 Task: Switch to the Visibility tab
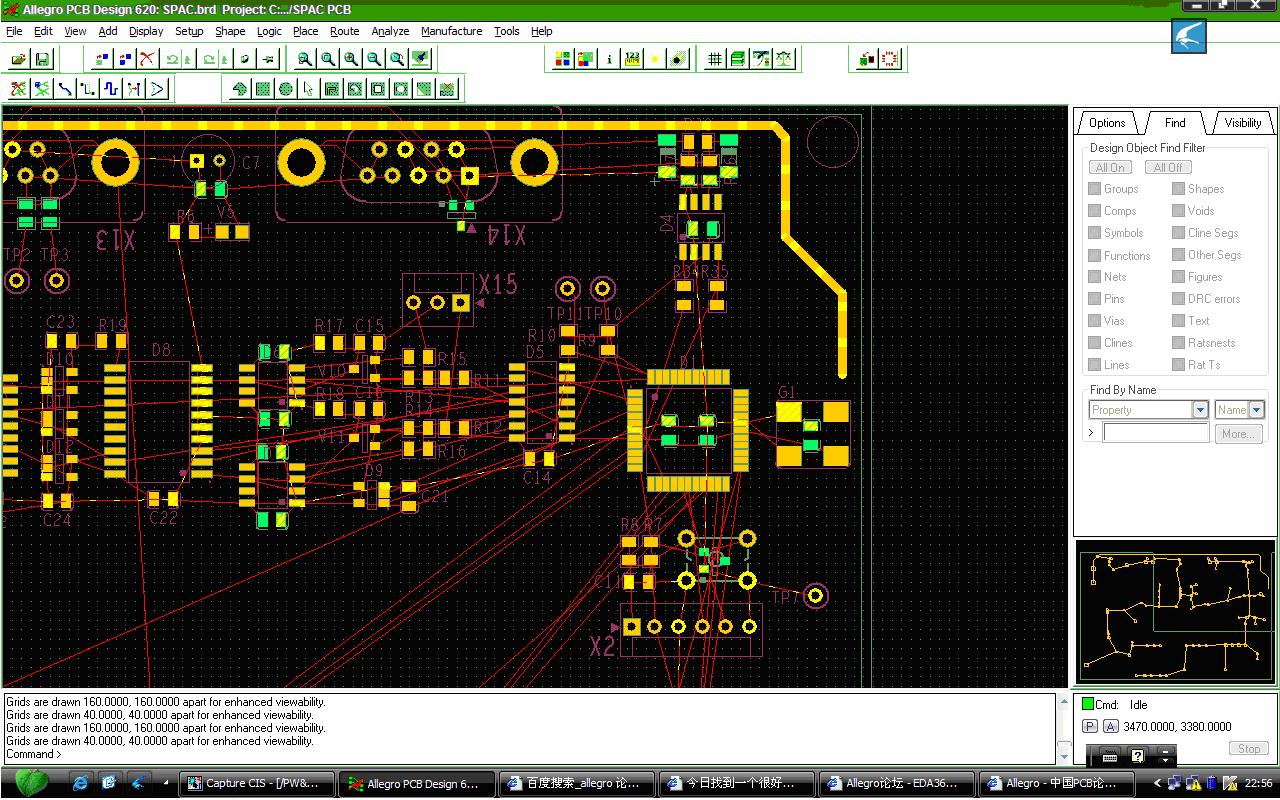coord(1243,123)
